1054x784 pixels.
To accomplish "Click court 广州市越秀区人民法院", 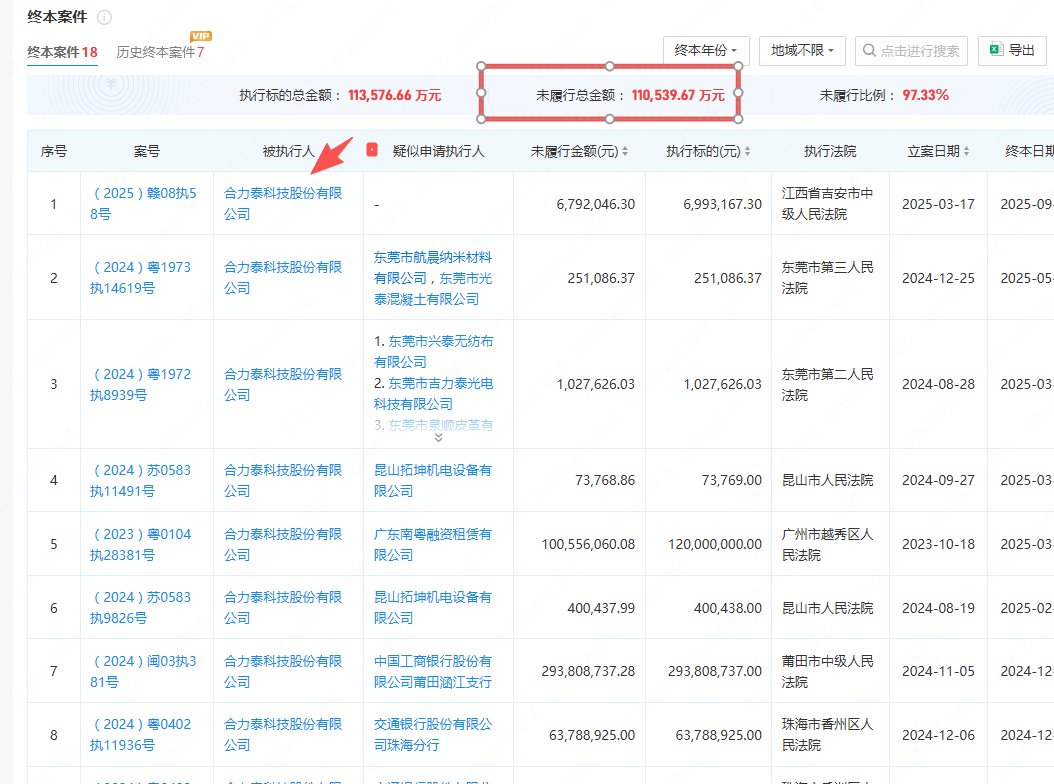I will (x=827, y=545).
